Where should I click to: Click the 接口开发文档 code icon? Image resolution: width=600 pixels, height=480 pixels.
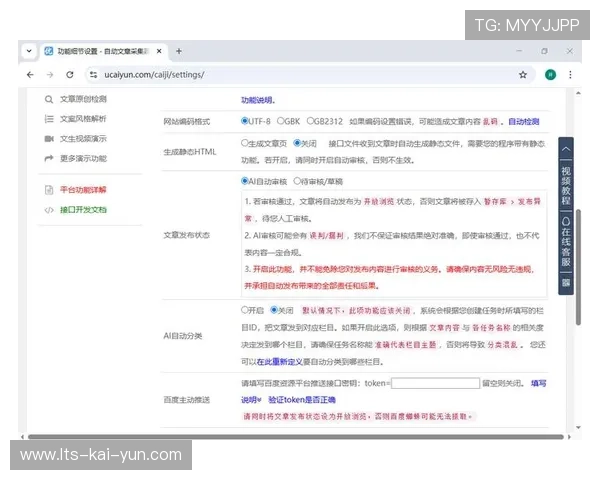click(x=49, y=210)
